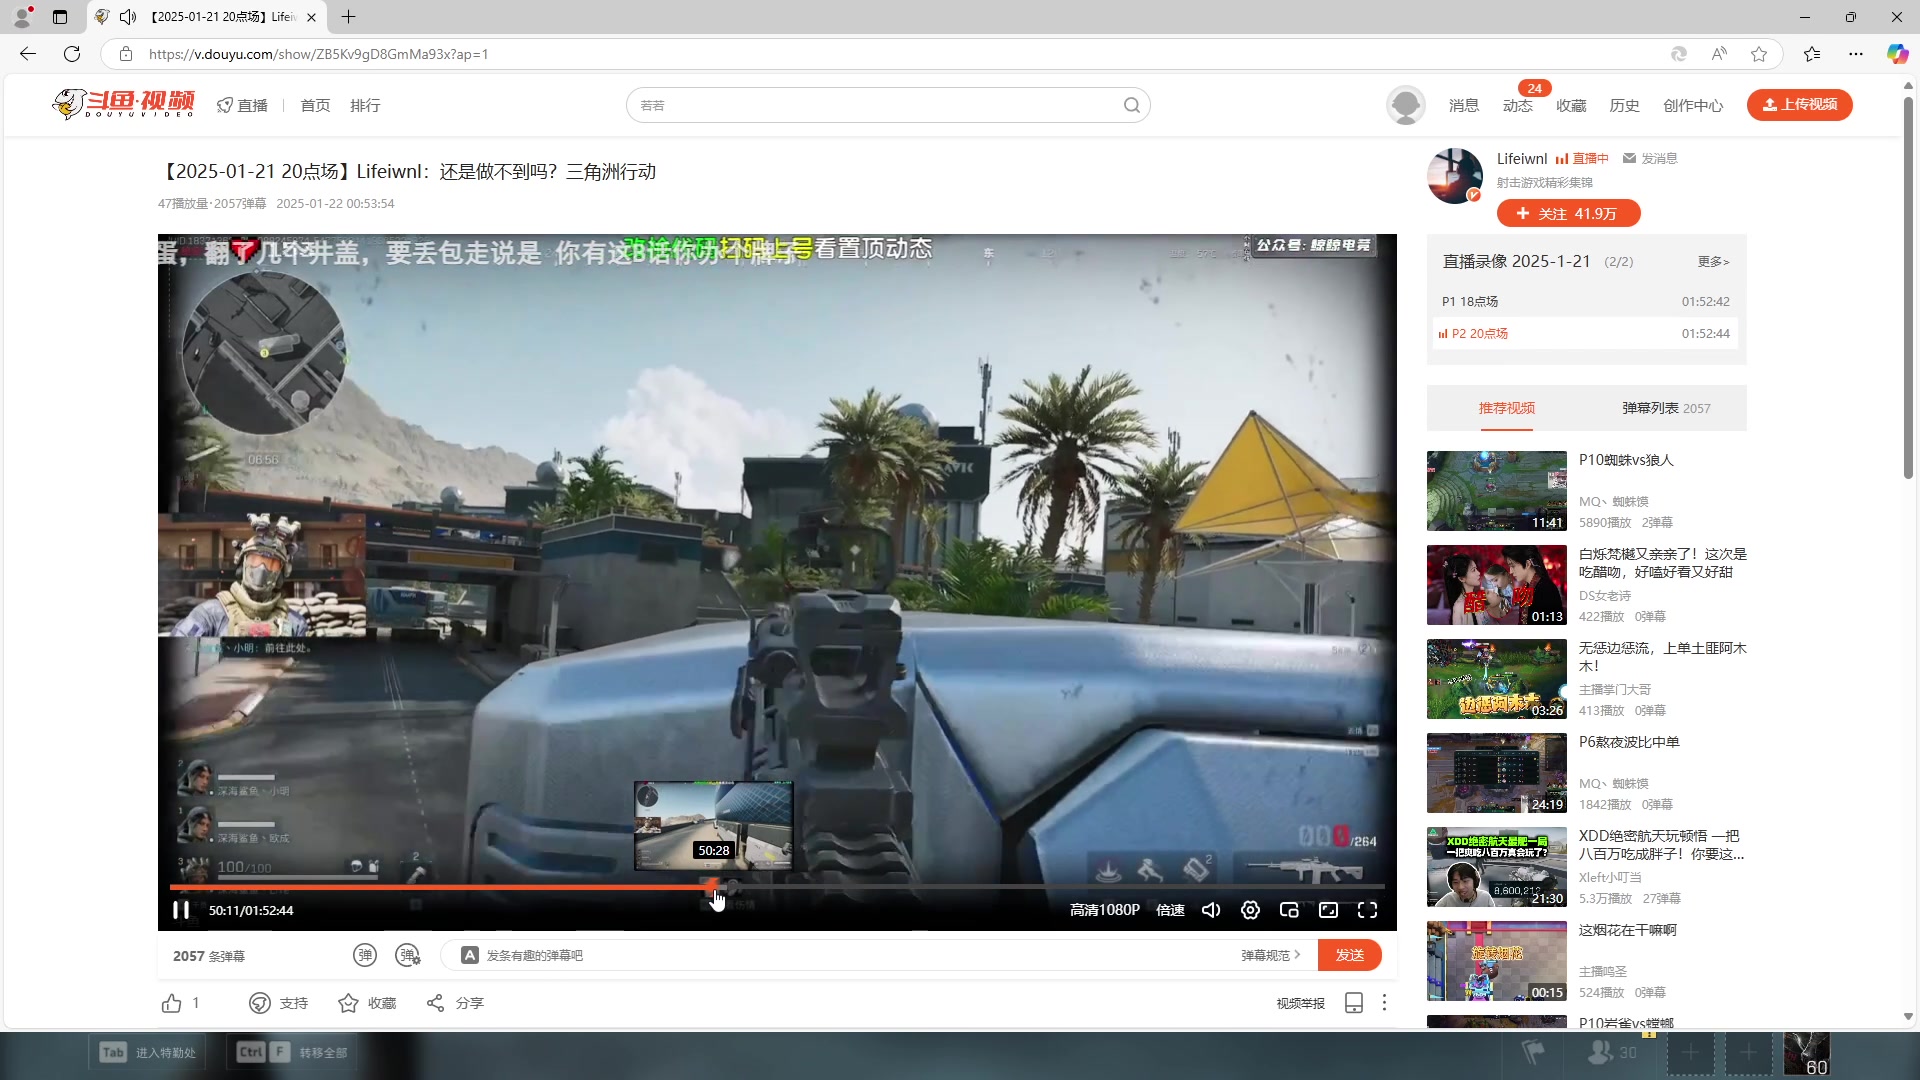Report video via 视频举报
The width and height of the screenshot is (1920, 1080).
(1300, 1003)
